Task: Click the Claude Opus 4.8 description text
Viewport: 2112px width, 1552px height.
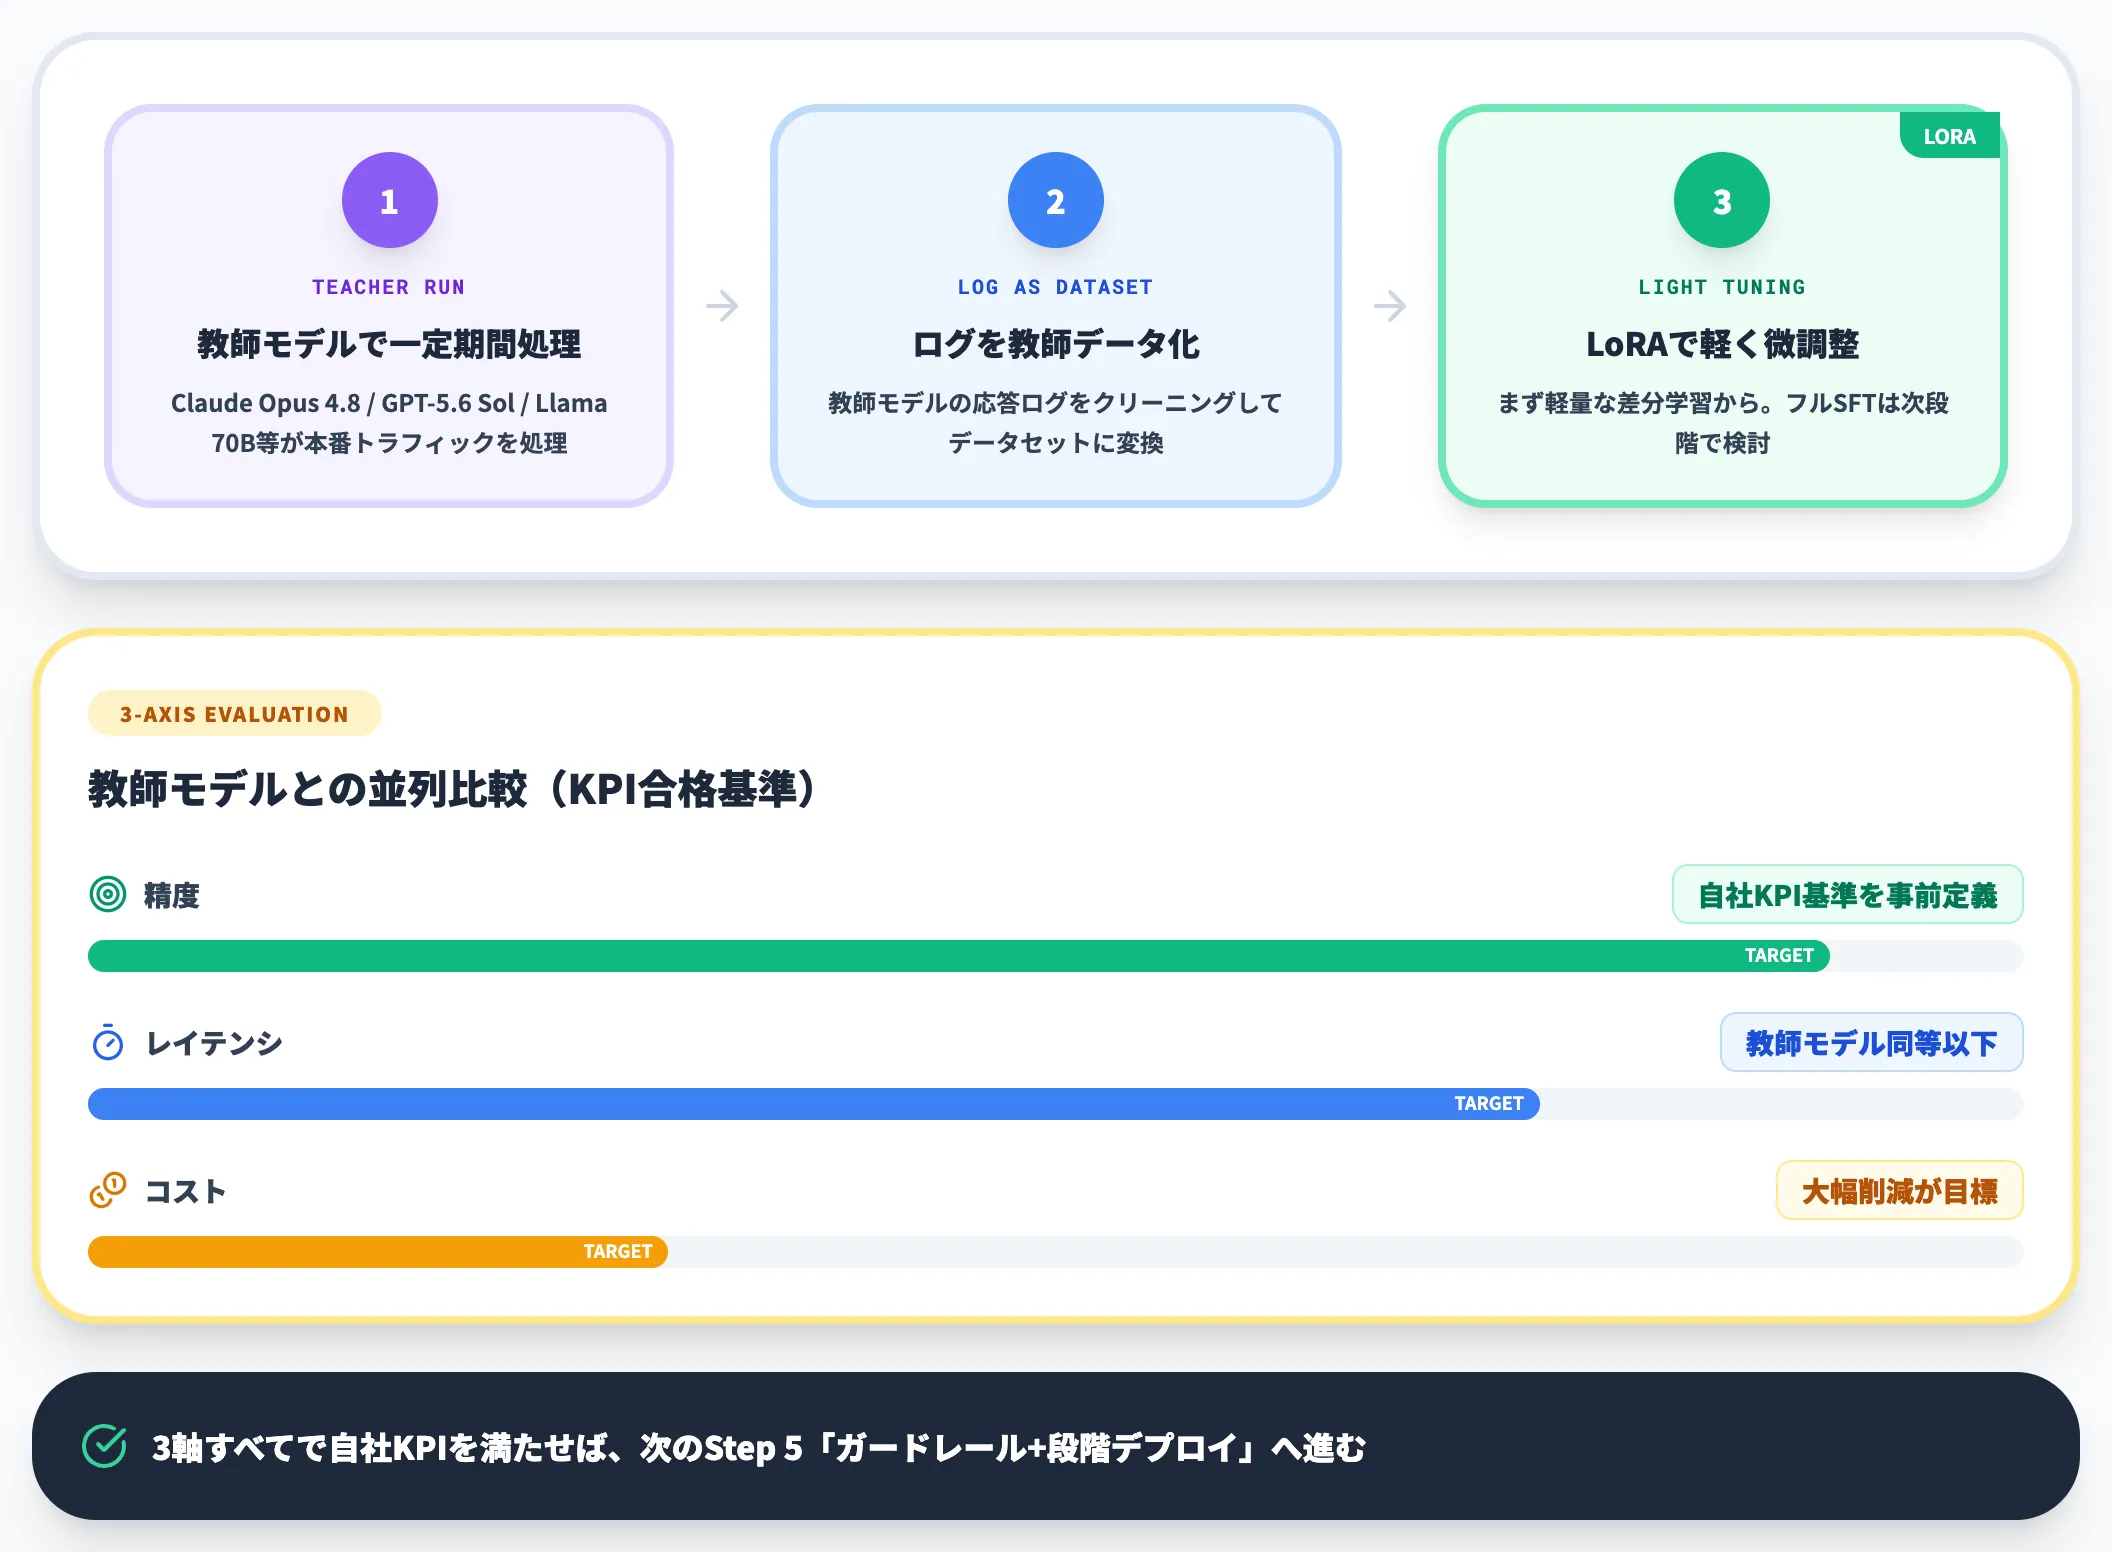Action: coord(389,422)
